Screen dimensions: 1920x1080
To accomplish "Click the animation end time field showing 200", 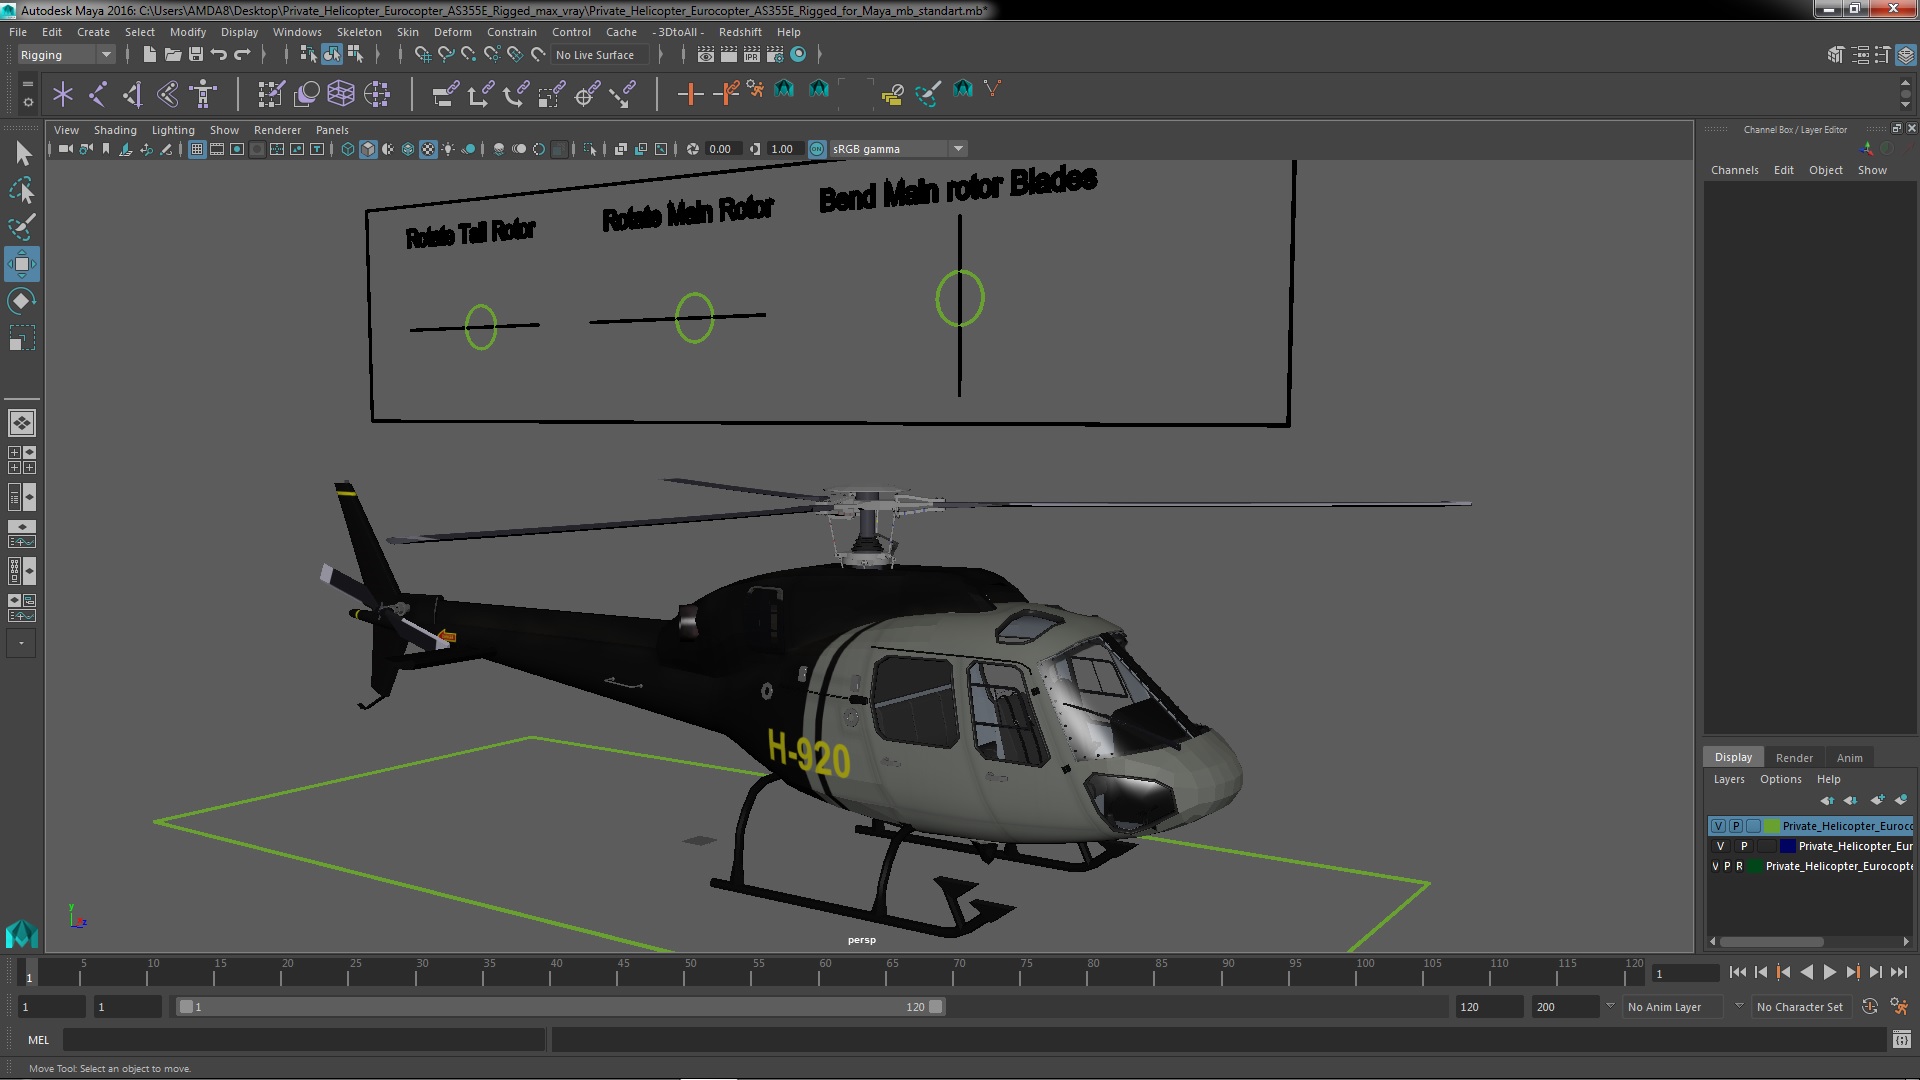I will pos(1564,1007).
